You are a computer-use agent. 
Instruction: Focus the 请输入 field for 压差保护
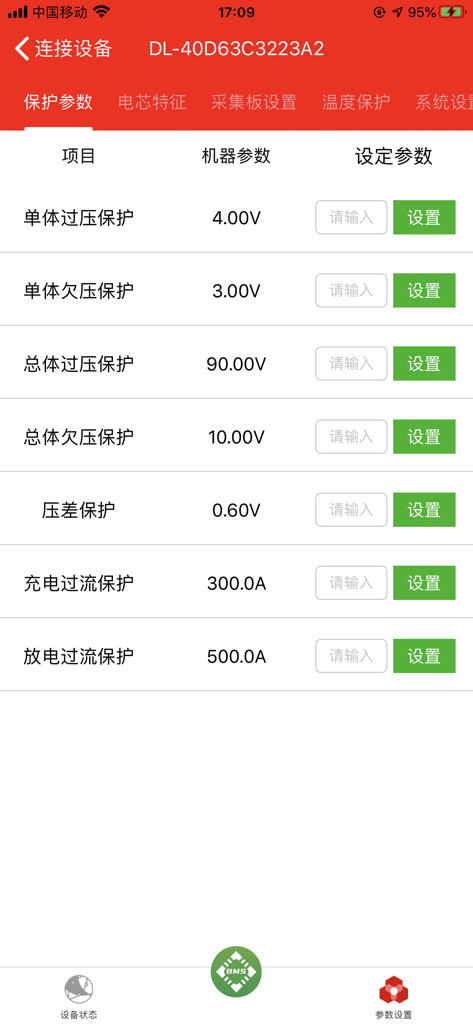351,510
